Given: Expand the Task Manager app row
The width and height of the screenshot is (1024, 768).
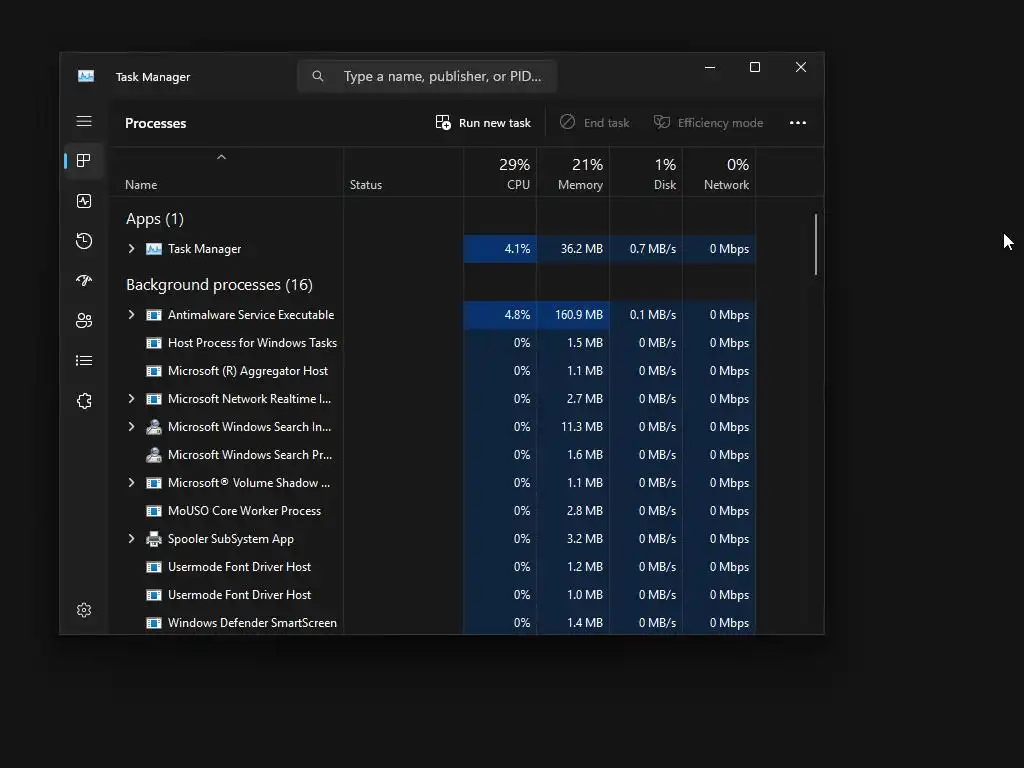Looking at the screenshot, I should (x=131, y=249).
